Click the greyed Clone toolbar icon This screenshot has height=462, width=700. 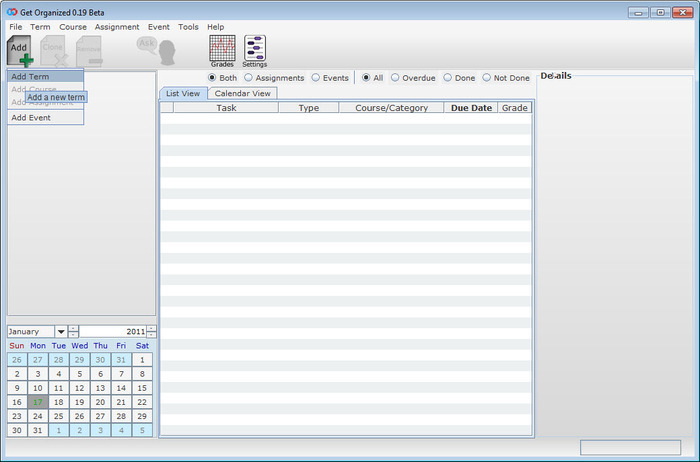(x=54, y=51)
